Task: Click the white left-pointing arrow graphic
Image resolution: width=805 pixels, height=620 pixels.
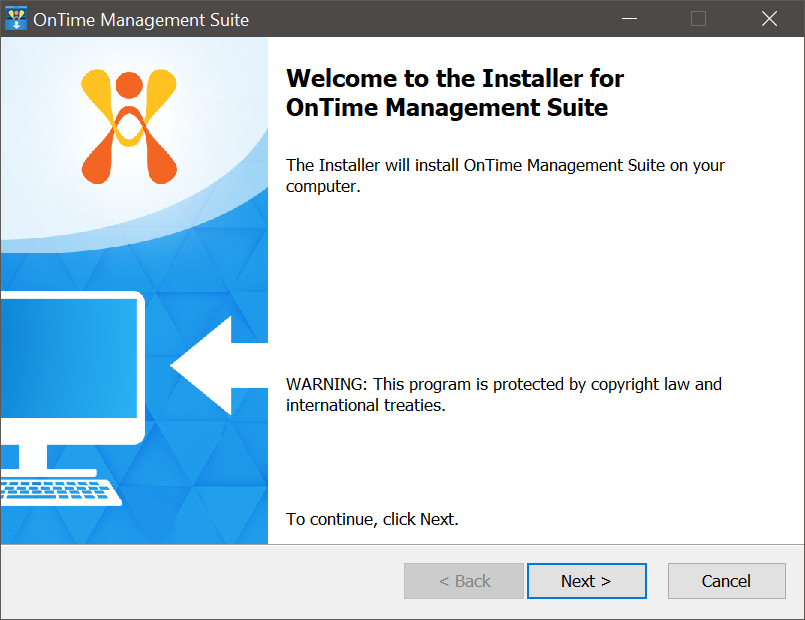Action: coord(219,365)
